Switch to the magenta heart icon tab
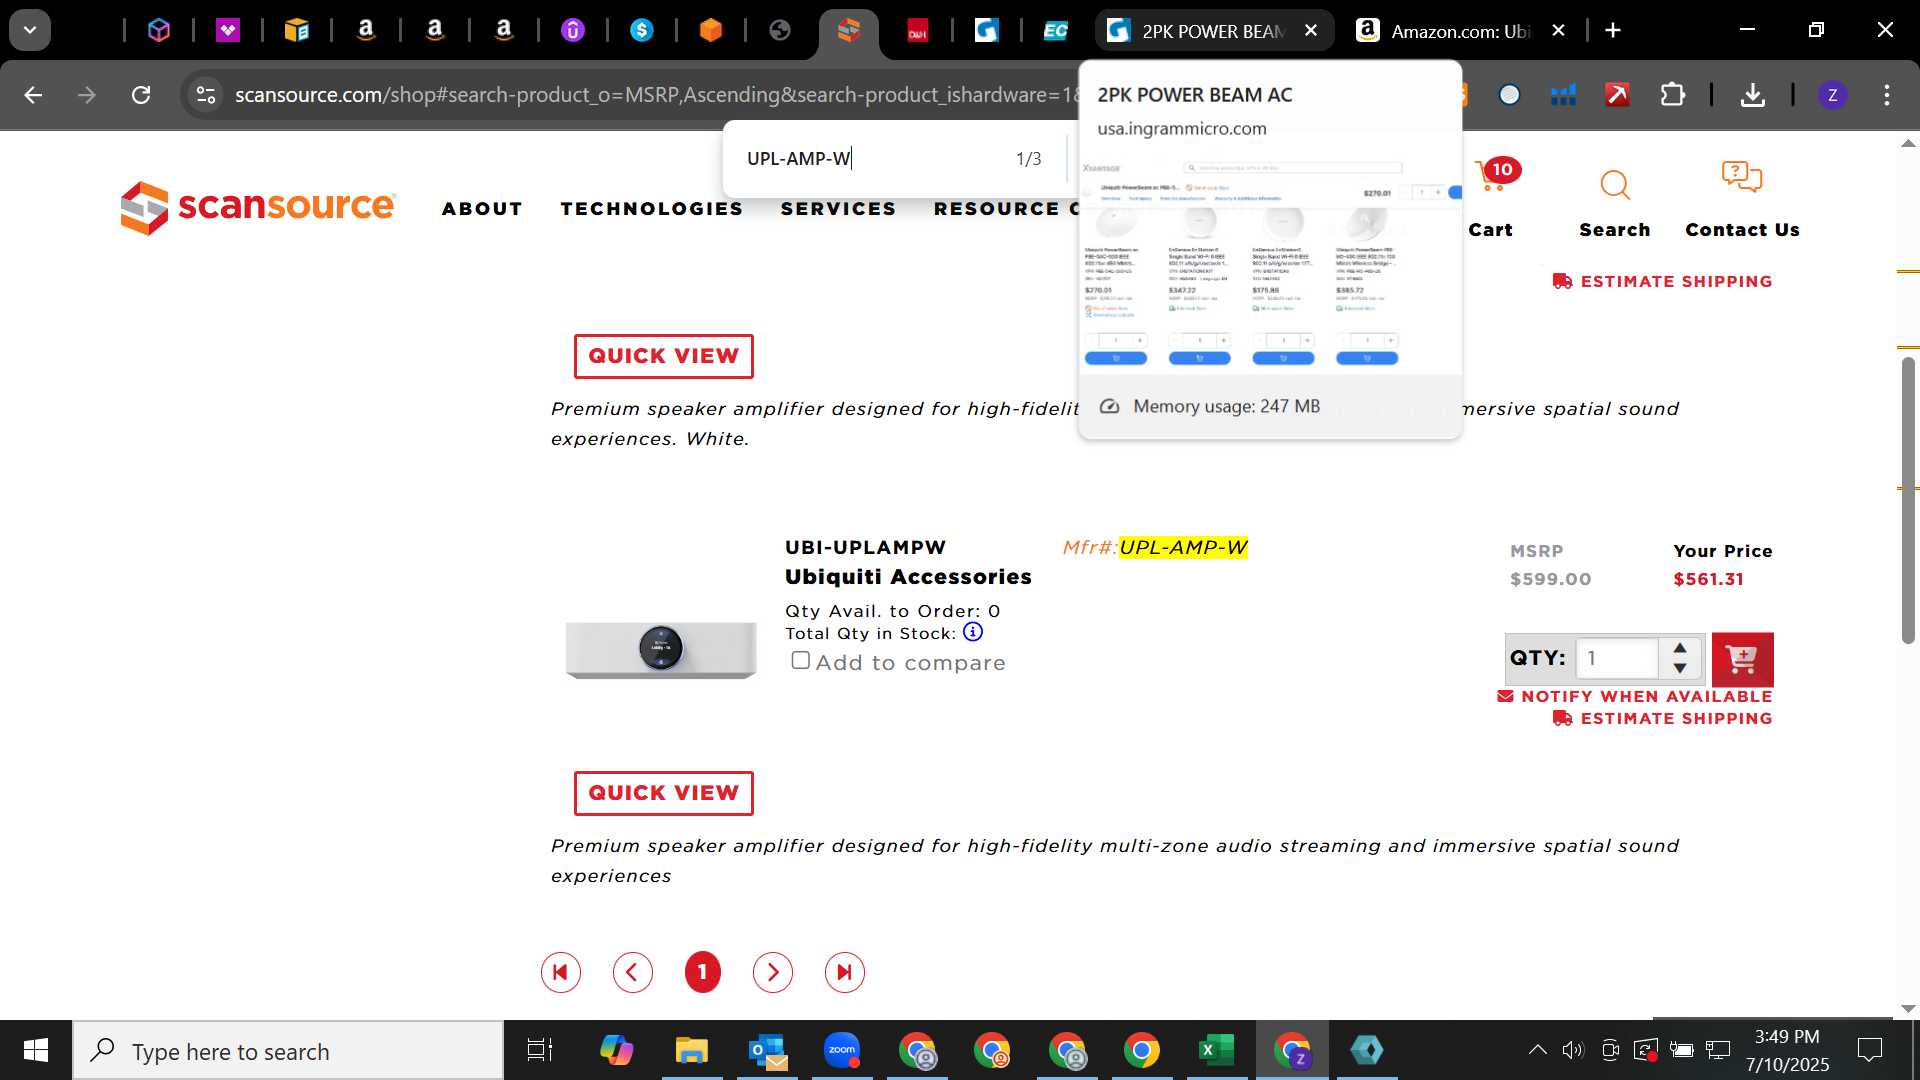This screenshot has width=1920, height=1080. pyautogui.click(x=228, y=31)
